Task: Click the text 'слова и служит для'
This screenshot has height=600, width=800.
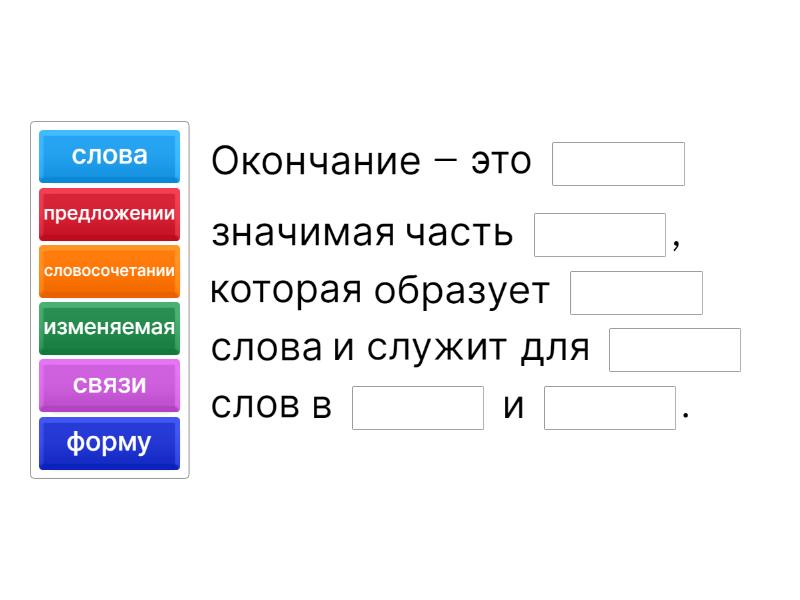Action: (x=400, y=349)
